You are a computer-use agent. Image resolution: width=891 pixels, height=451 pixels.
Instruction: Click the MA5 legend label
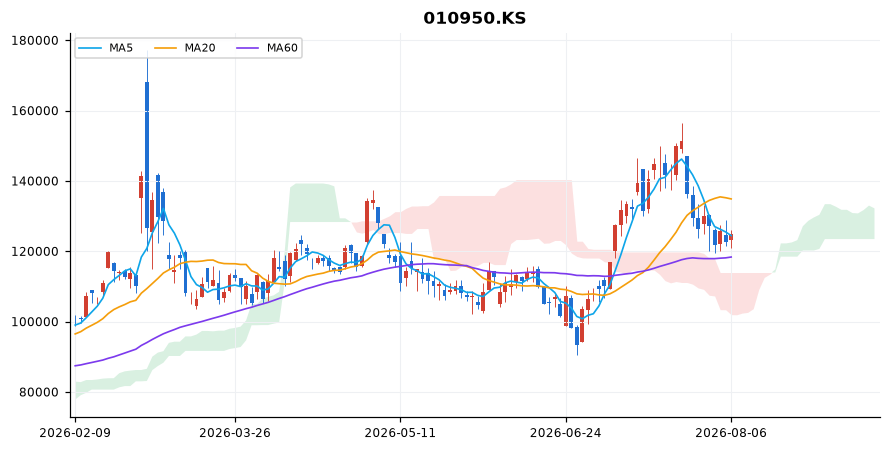(121, 48)
